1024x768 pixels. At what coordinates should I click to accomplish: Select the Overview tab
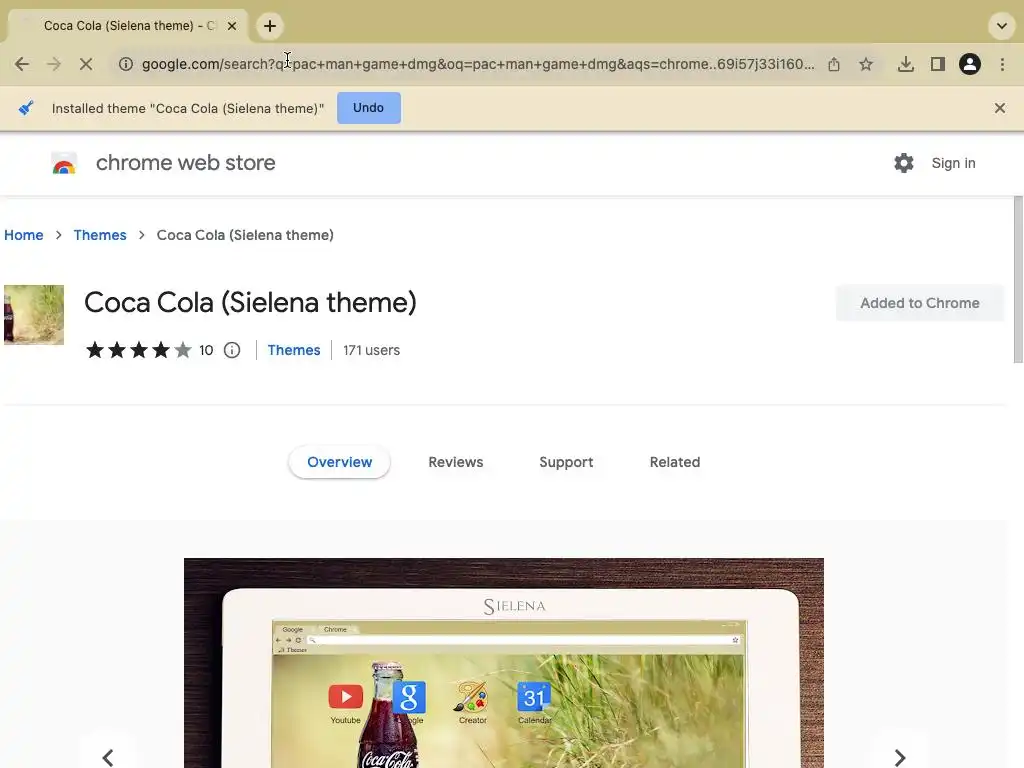[x=340, y=462]
